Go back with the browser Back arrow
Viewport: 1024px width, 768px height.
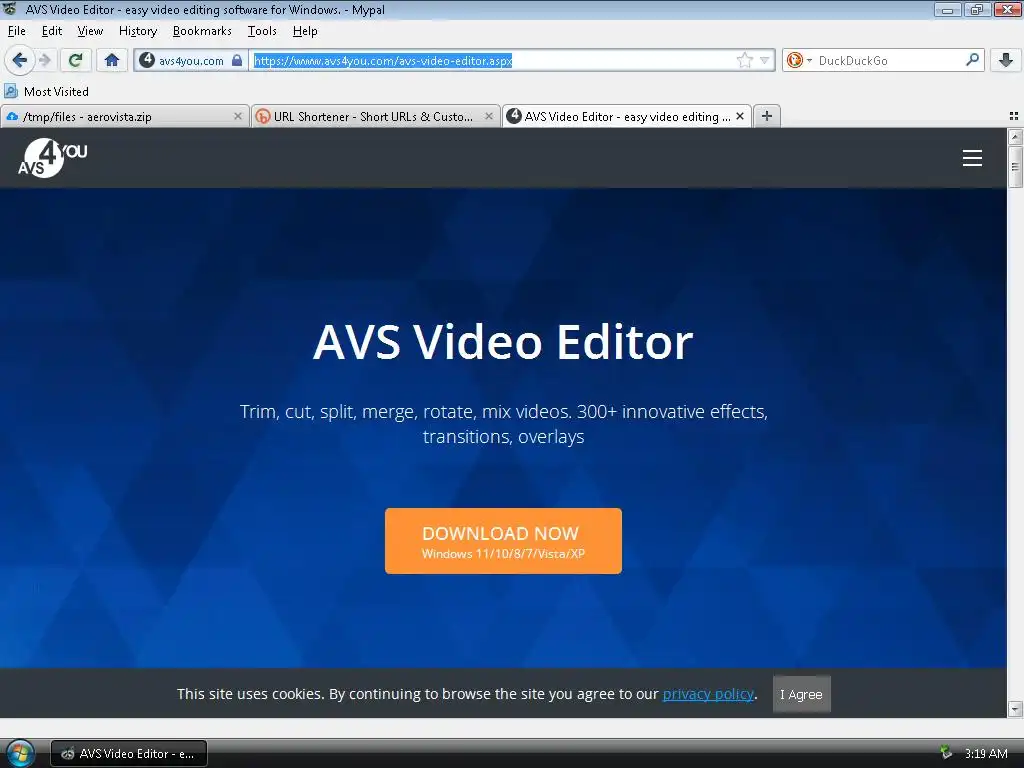[20, 61]
